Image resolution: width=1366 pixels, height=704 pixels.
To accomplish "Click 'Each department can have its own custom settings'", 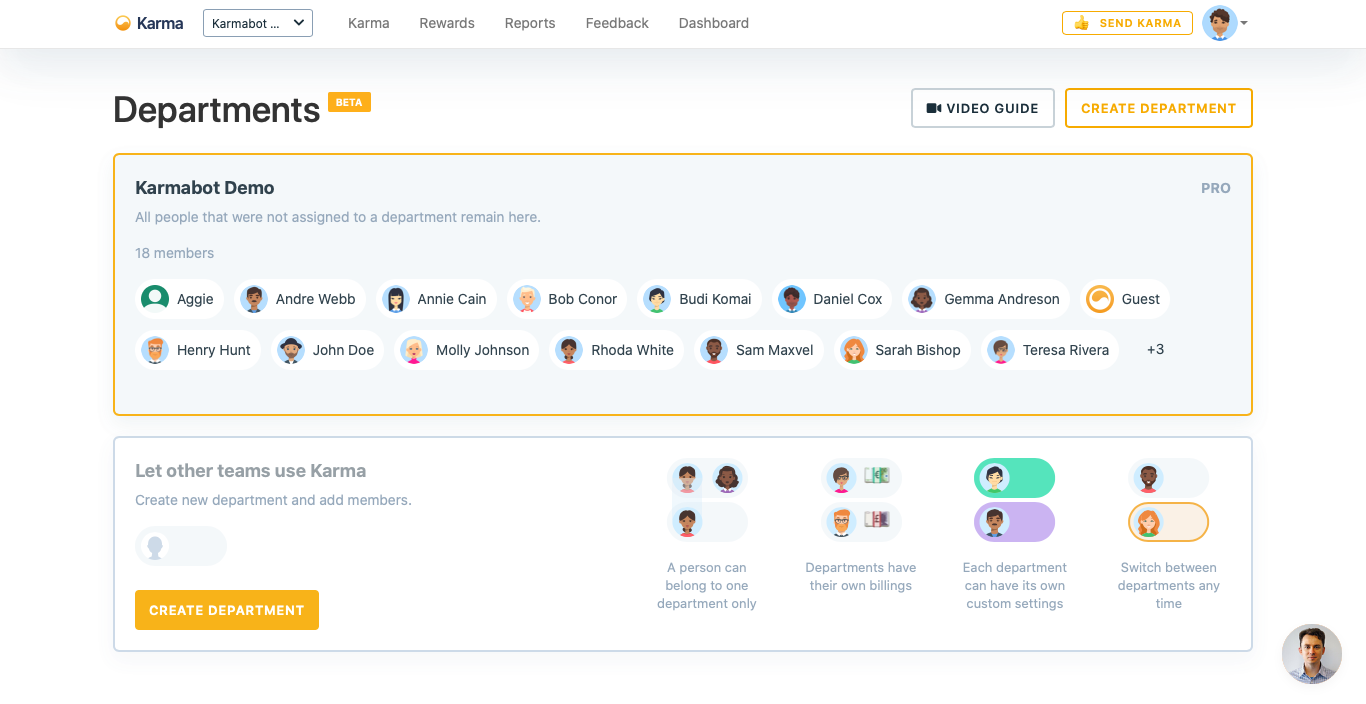I will pos(1015,586).
